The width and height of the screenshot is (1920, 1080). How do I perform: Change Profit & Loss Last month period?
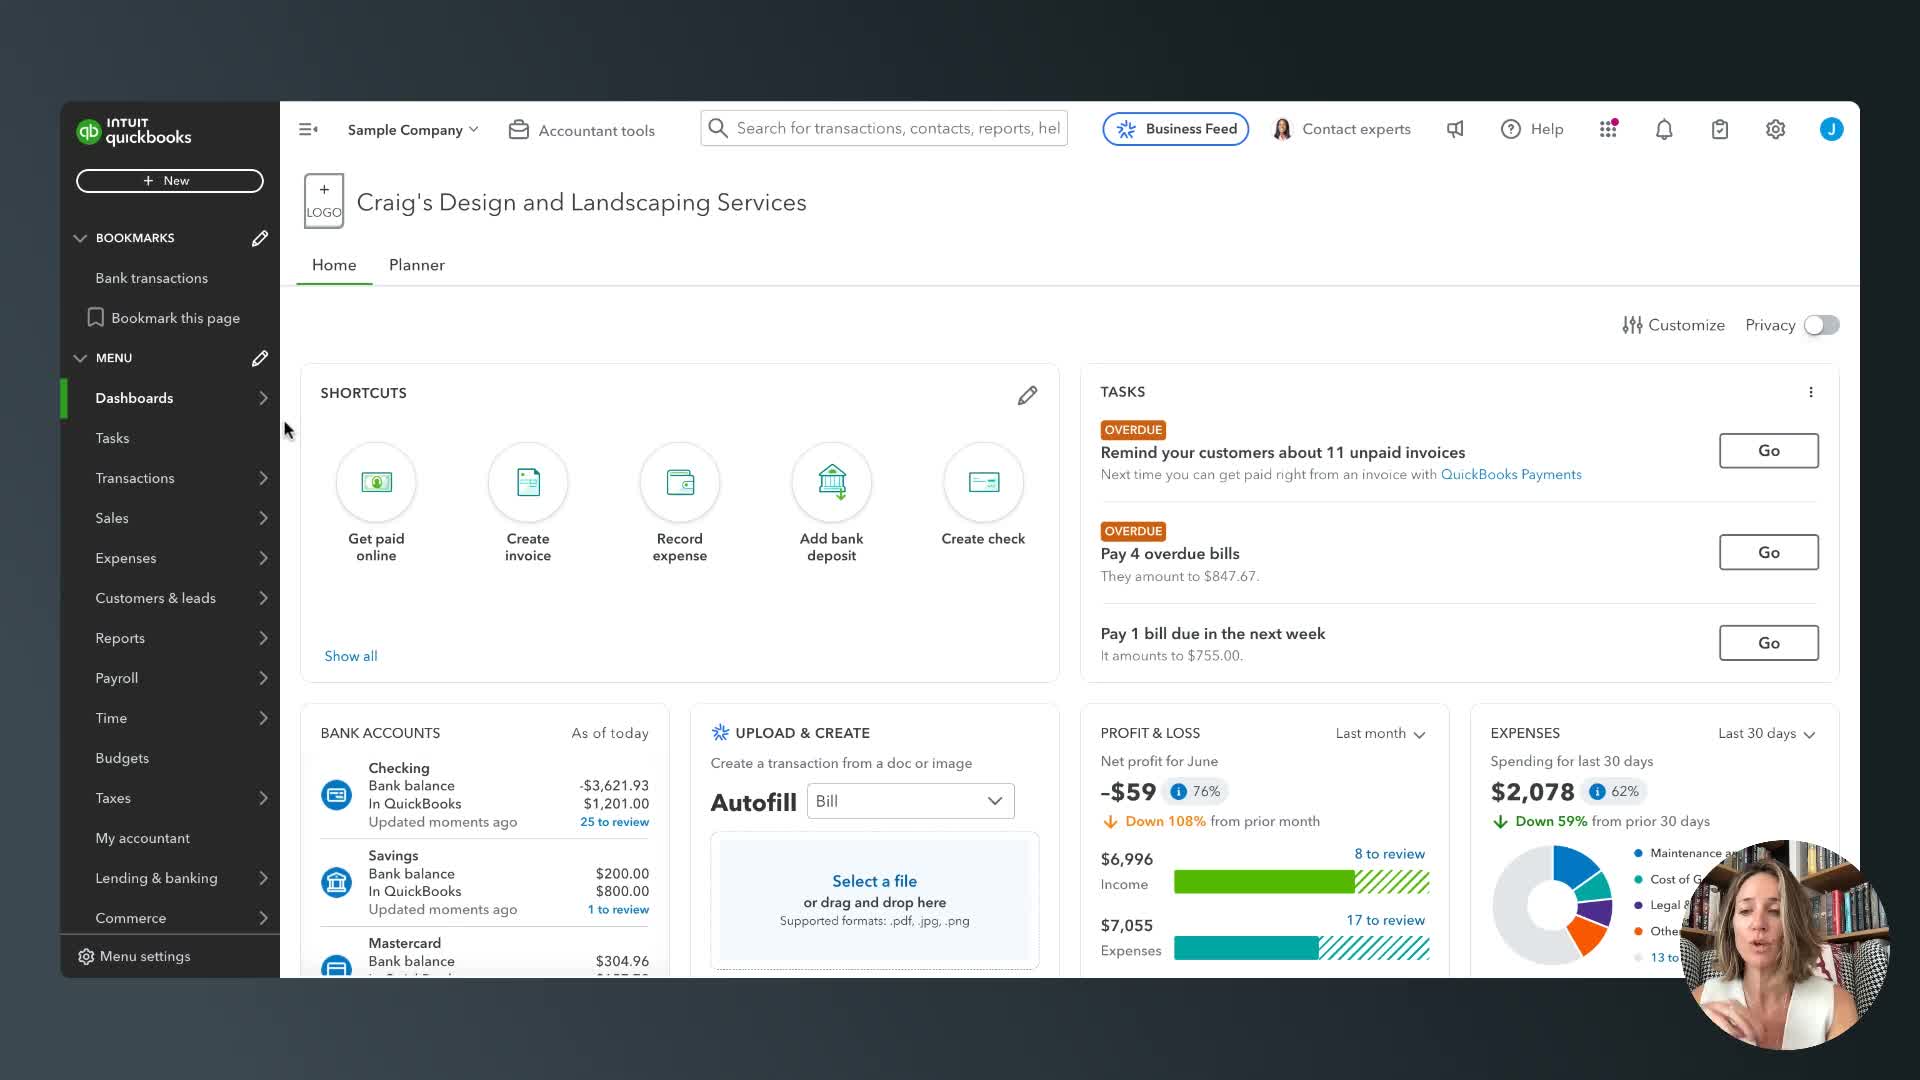click(x=1380, y=733)
